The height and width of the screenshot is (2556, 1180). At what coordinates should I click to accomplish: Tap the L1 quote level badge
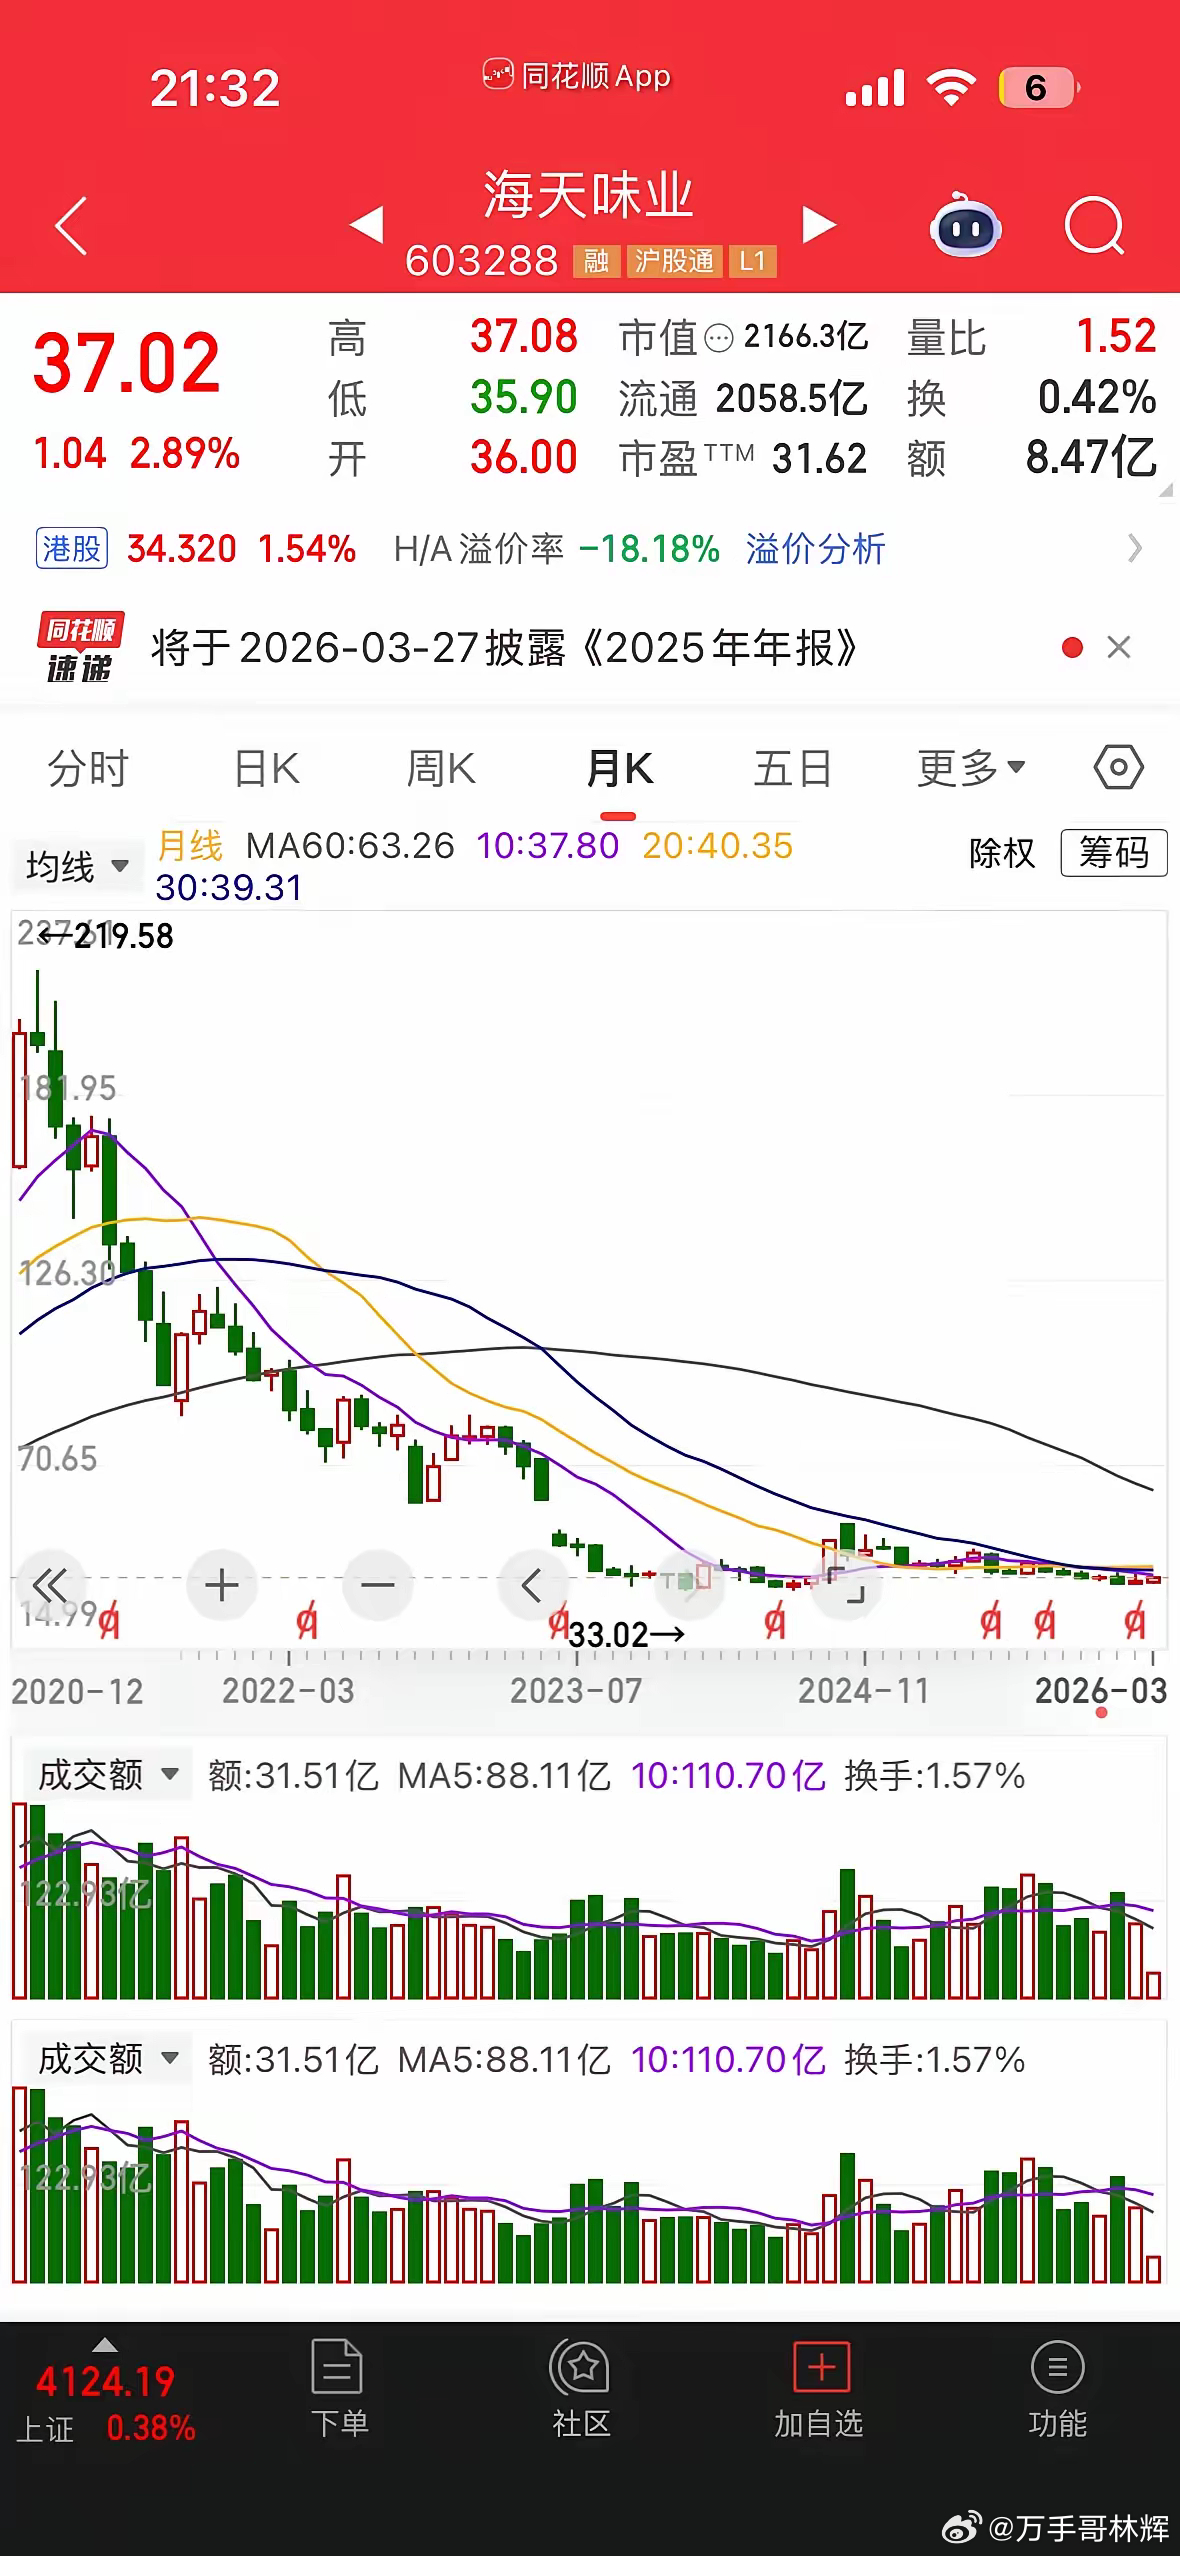[x=752, y=262]
